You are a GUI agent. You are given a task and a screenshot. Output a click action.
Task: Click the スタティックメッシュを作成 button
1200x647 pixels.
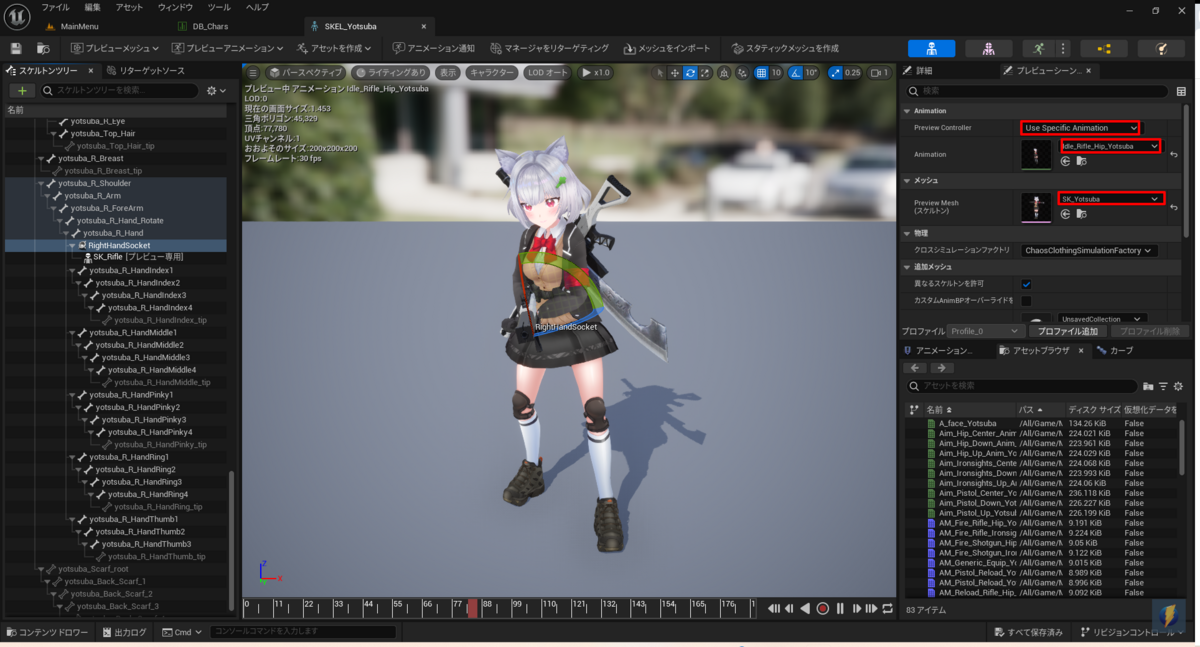tap(785, 48)
